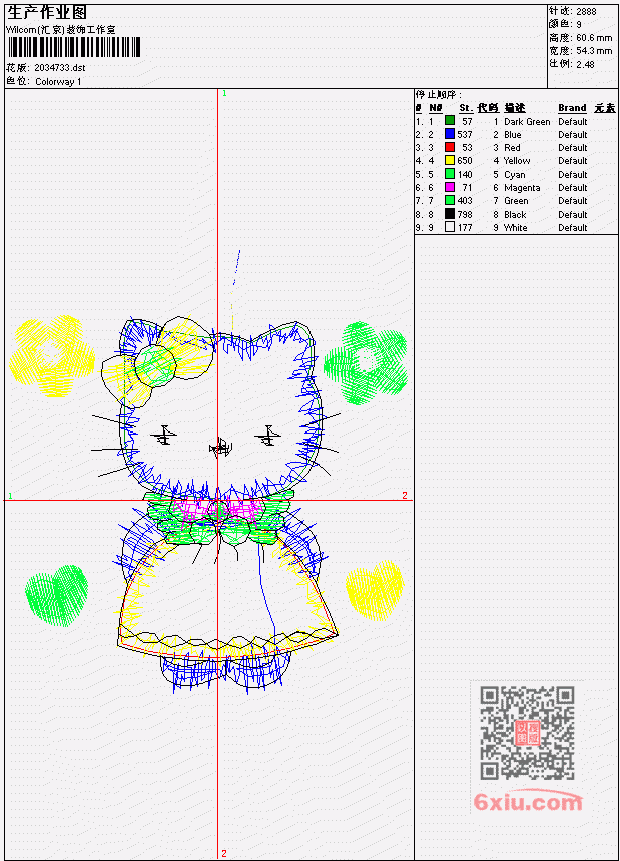Click the green heart in the design
Viewport: 620px width, 861px height.
tap(57, 596)
